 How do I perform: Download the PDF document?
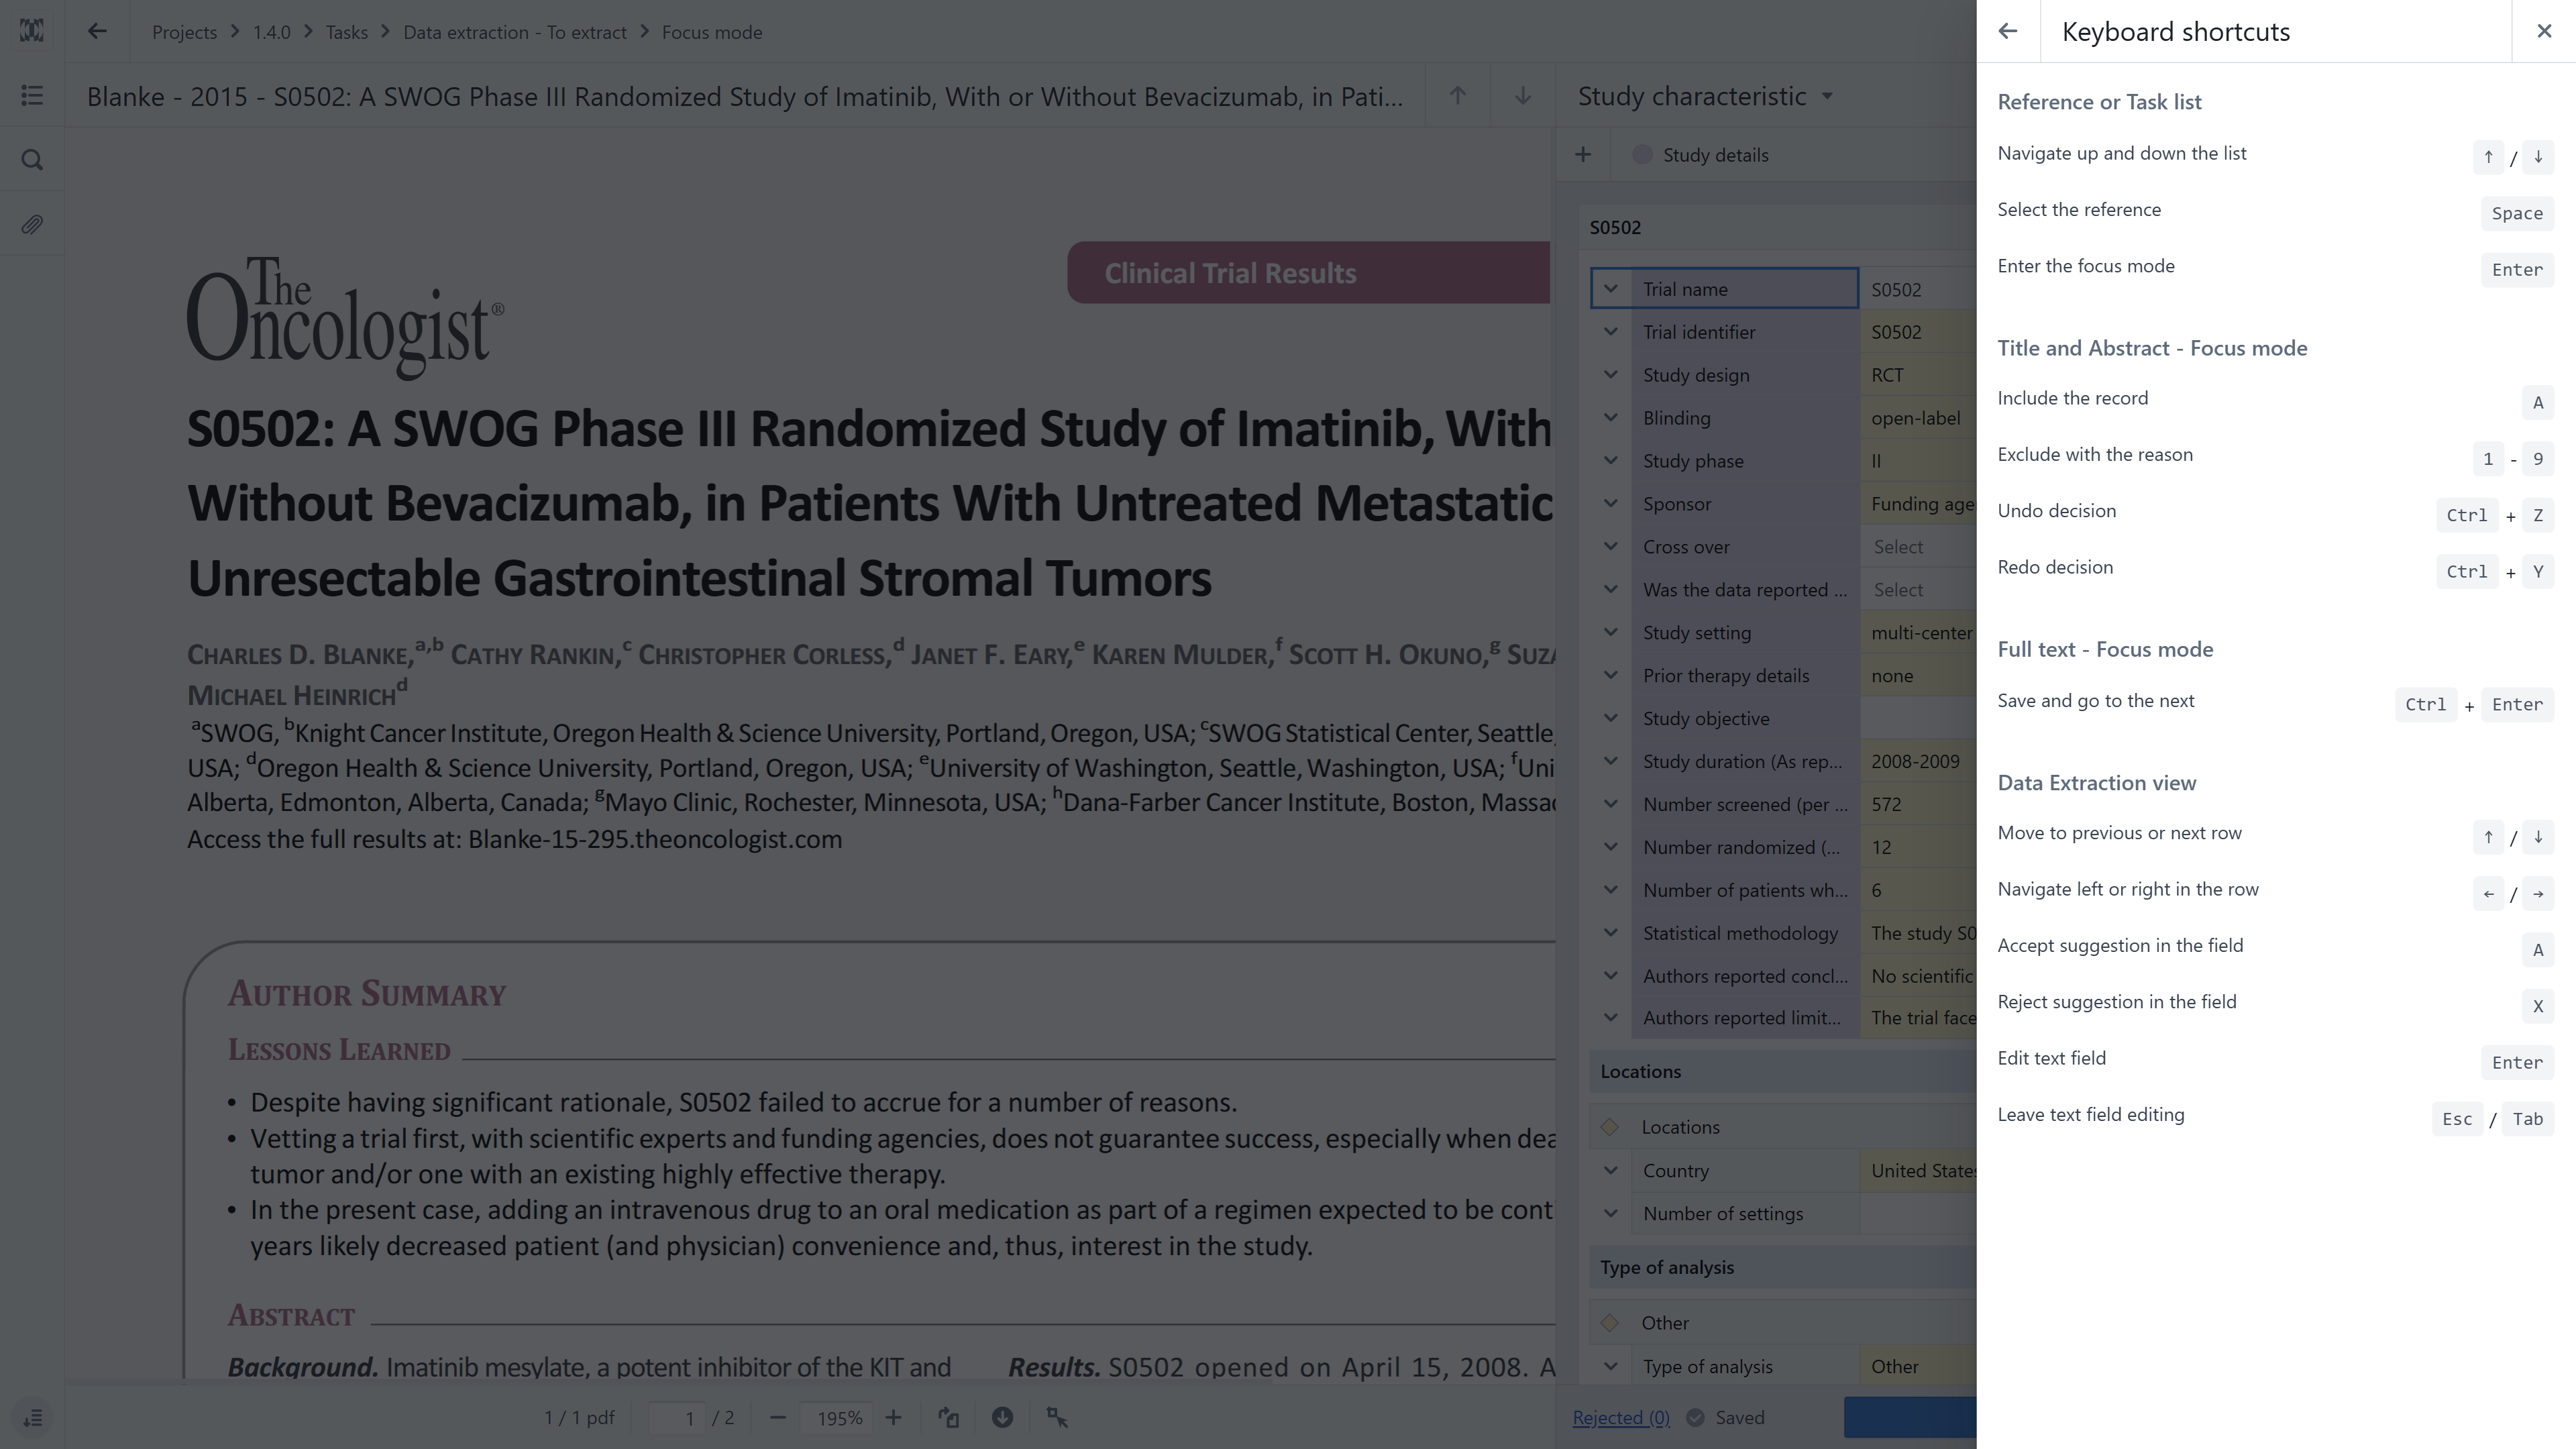(1002, 1417)
